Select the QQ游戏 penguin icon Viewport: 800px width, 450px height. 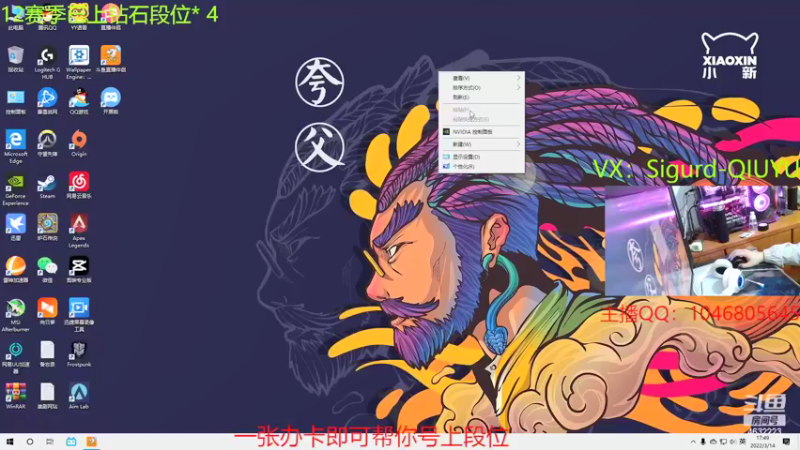[x=79, y=102]
